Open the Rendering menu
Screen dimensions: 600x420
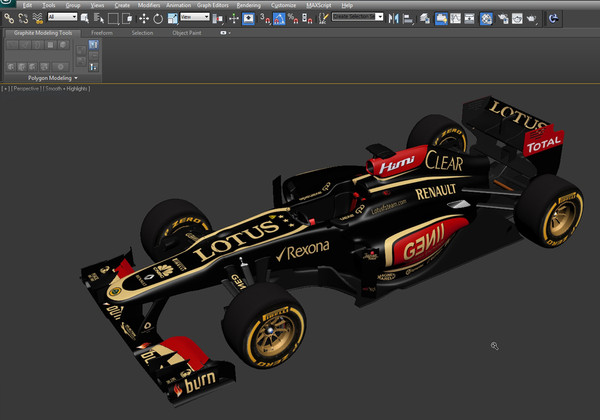point(249,5)
